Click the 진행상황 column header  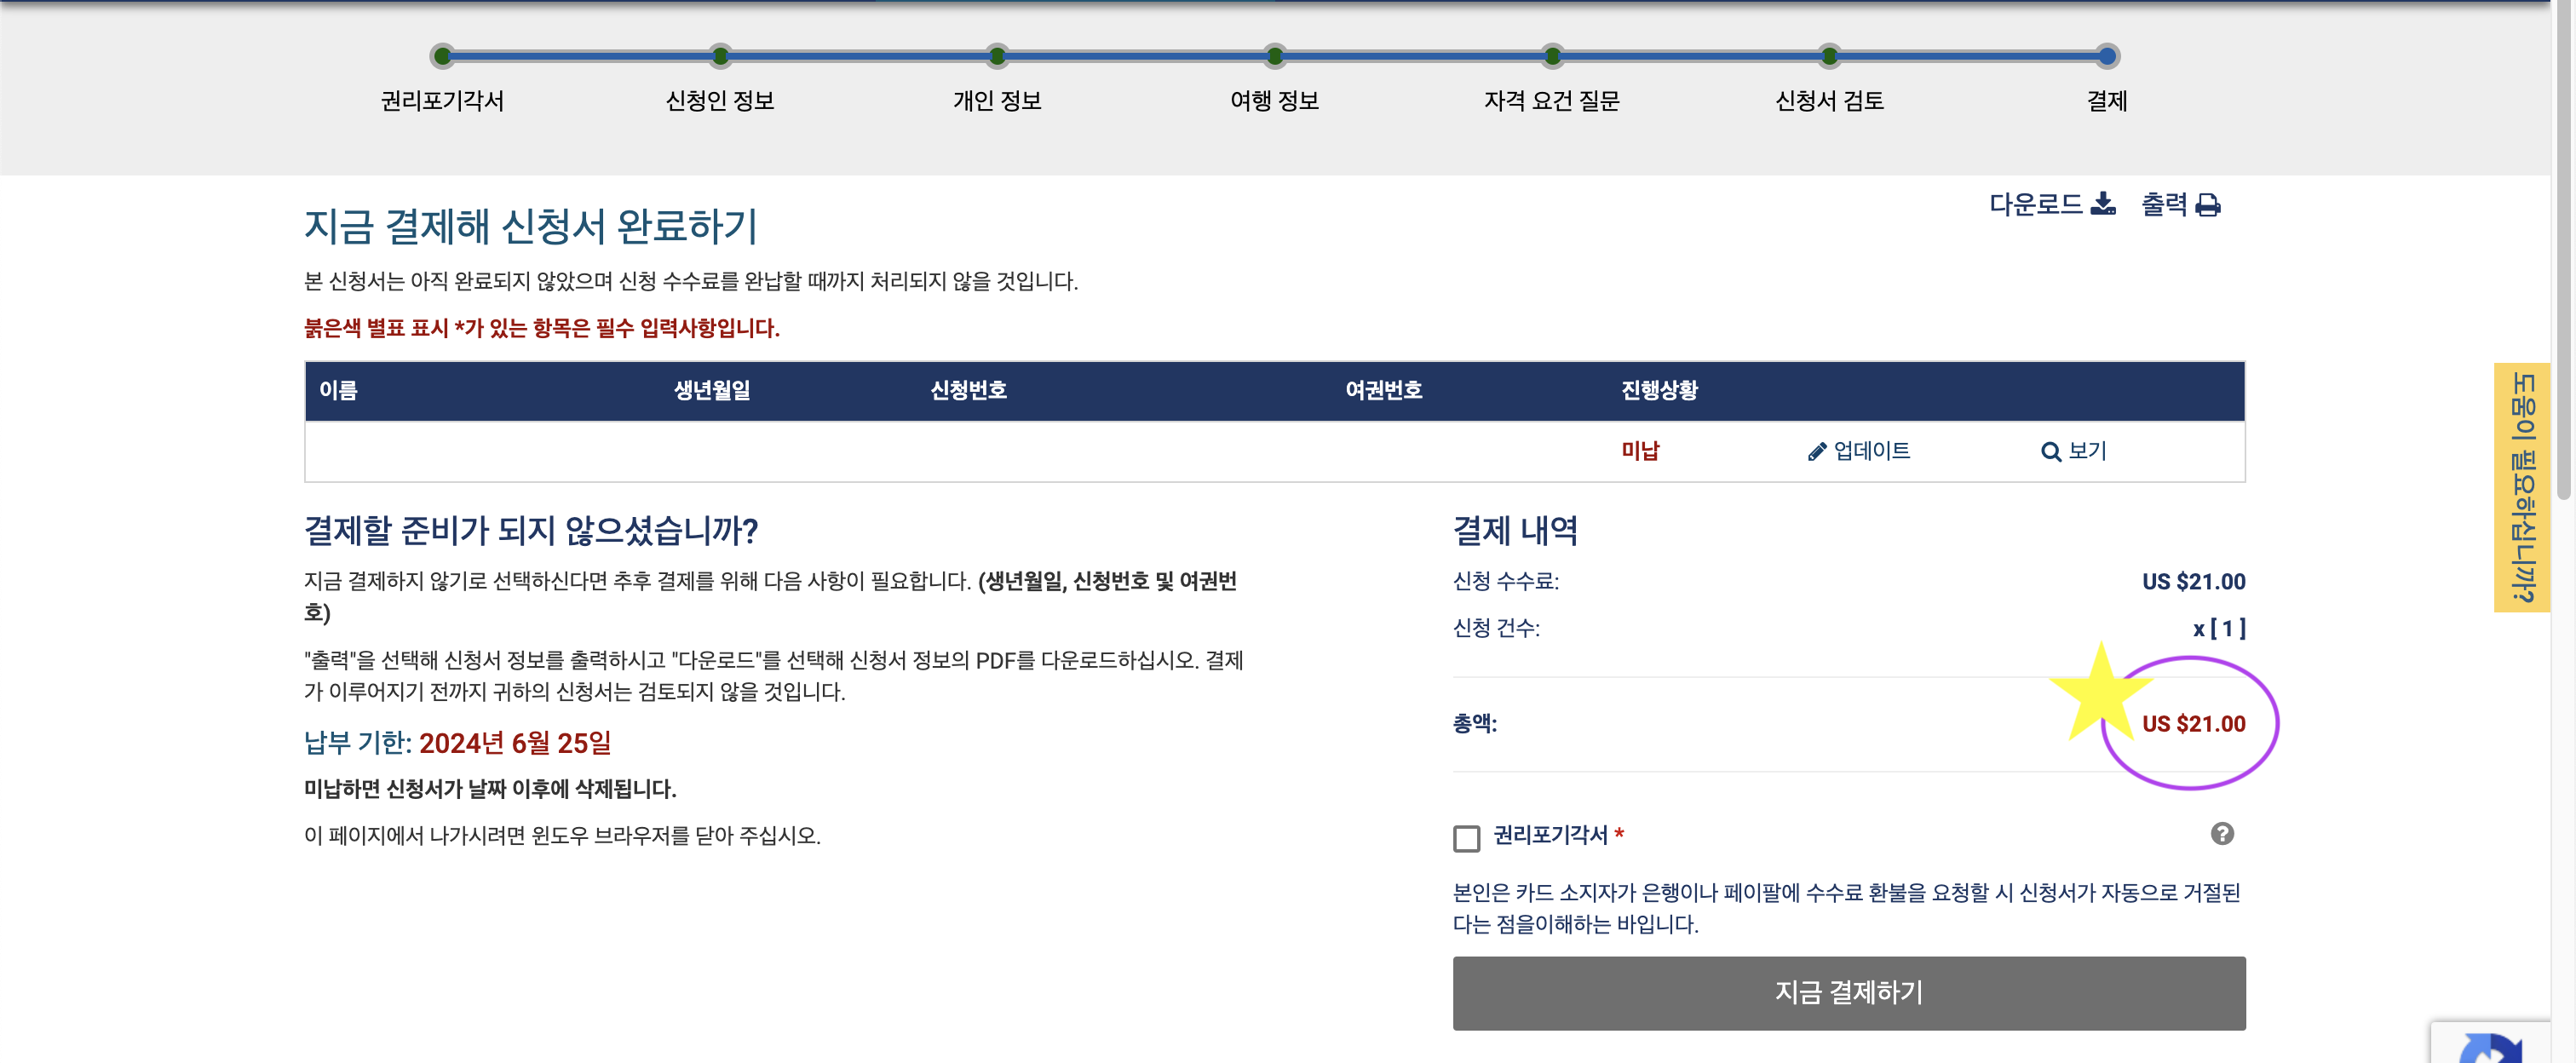click(x=1659, y=390)
